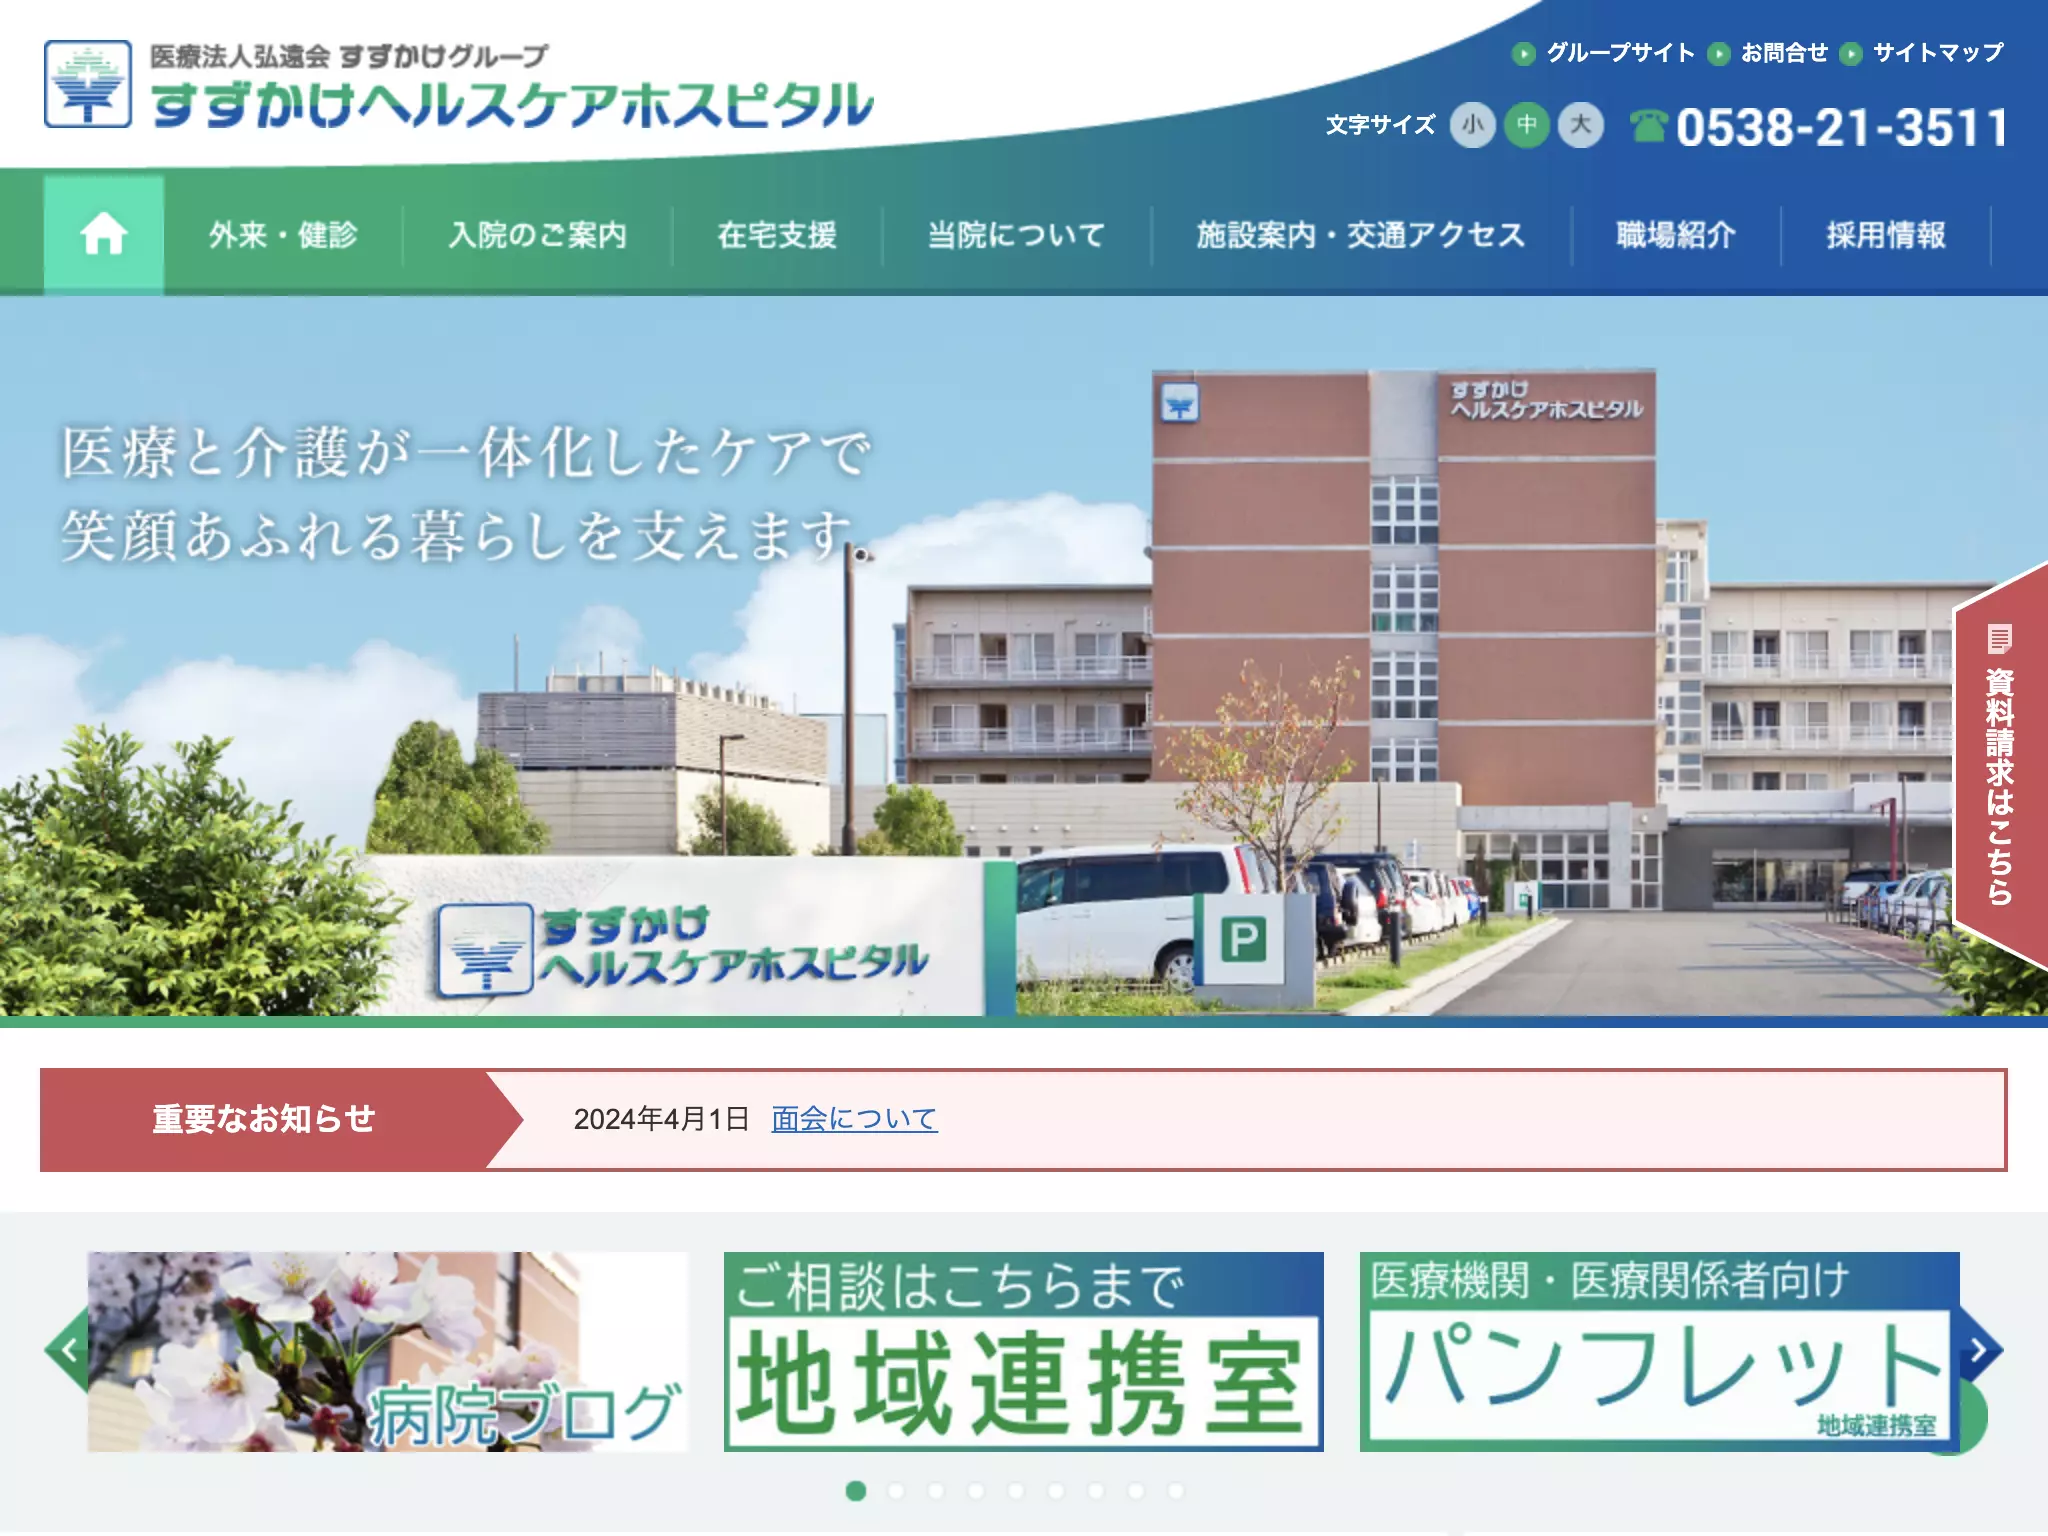2048x1536 pixels.
Task: Click the hospital logo emblem in header
Action: coord(88,84)
